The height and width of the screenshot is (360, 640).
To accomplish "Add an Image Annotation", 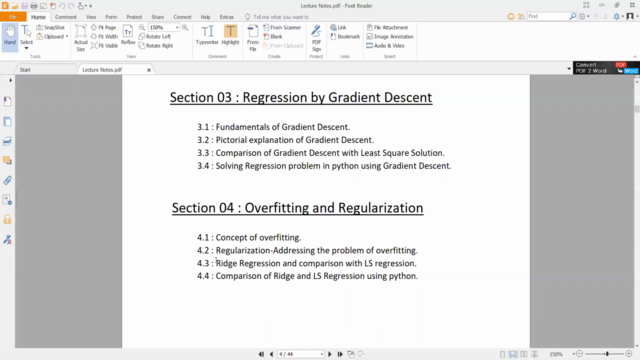I will point(390,36).
